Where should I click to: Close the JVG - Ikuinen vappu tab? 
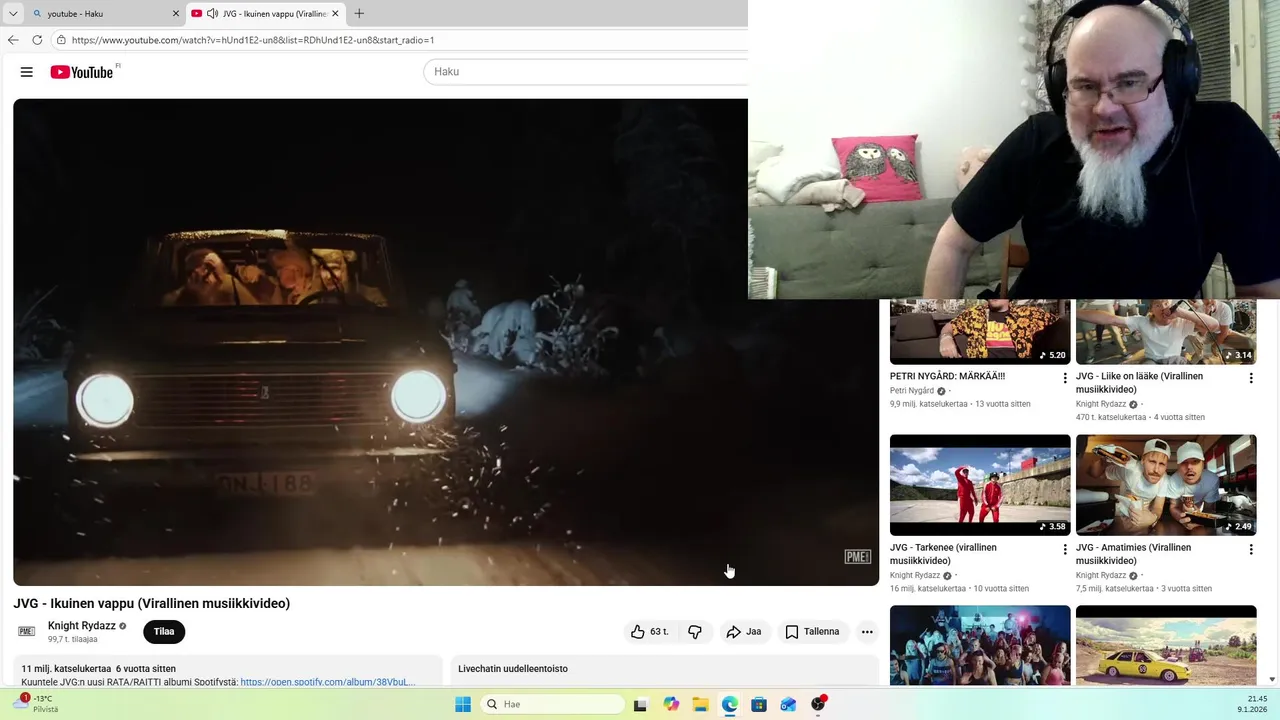(335, 14)
